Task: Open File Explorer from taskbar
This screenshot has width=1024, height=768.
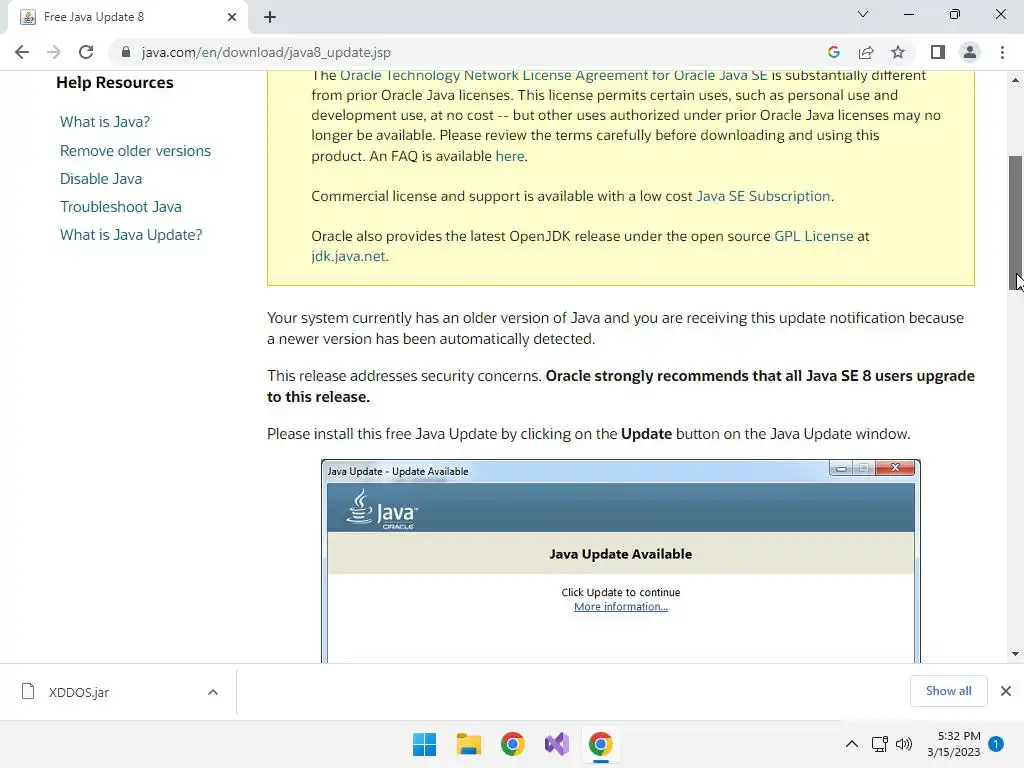Action: pyautogui.click(x=468, y=744)
